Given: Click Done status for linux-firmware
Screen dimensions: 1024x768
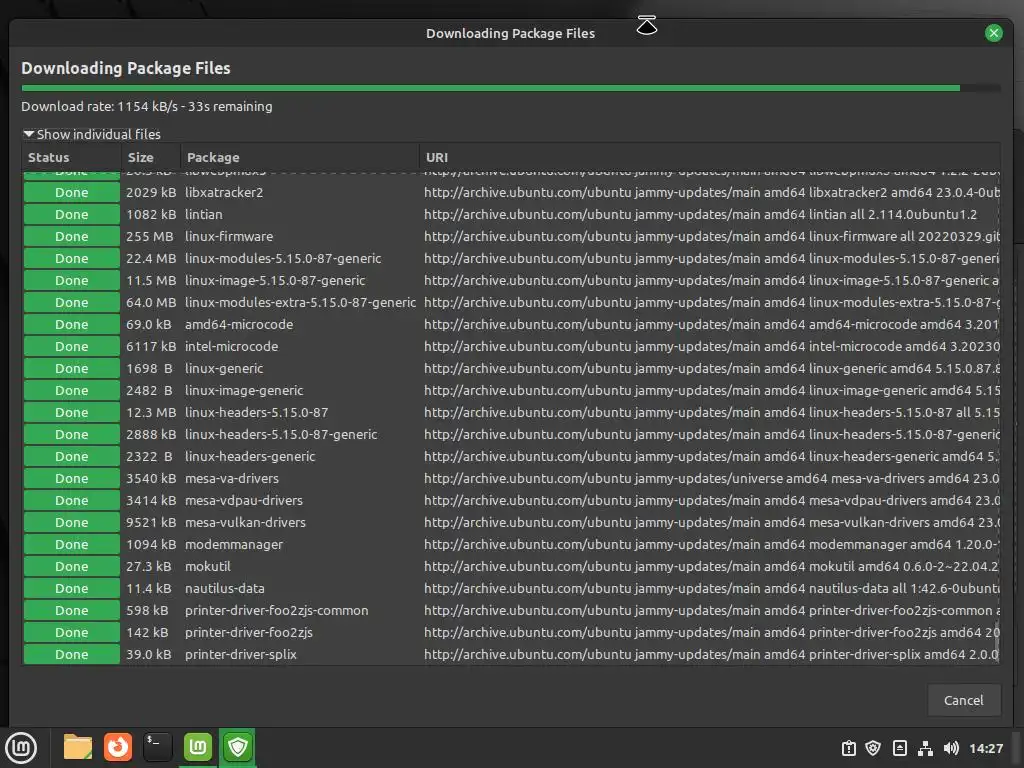Looking at the screenshot, I should 72,236.
